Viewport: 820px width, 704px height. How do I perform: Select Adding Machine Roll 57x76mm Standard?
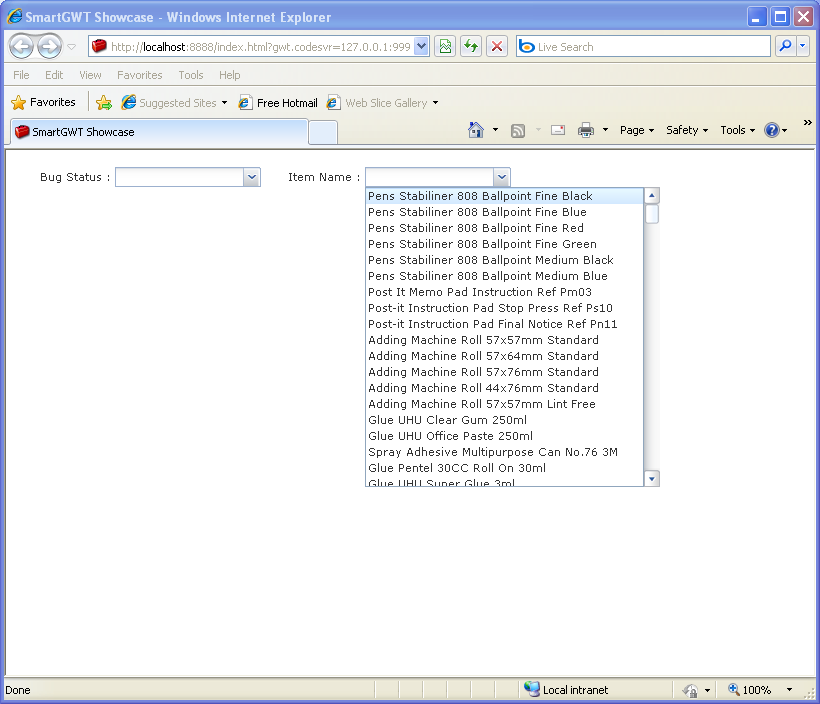(504, 372)
